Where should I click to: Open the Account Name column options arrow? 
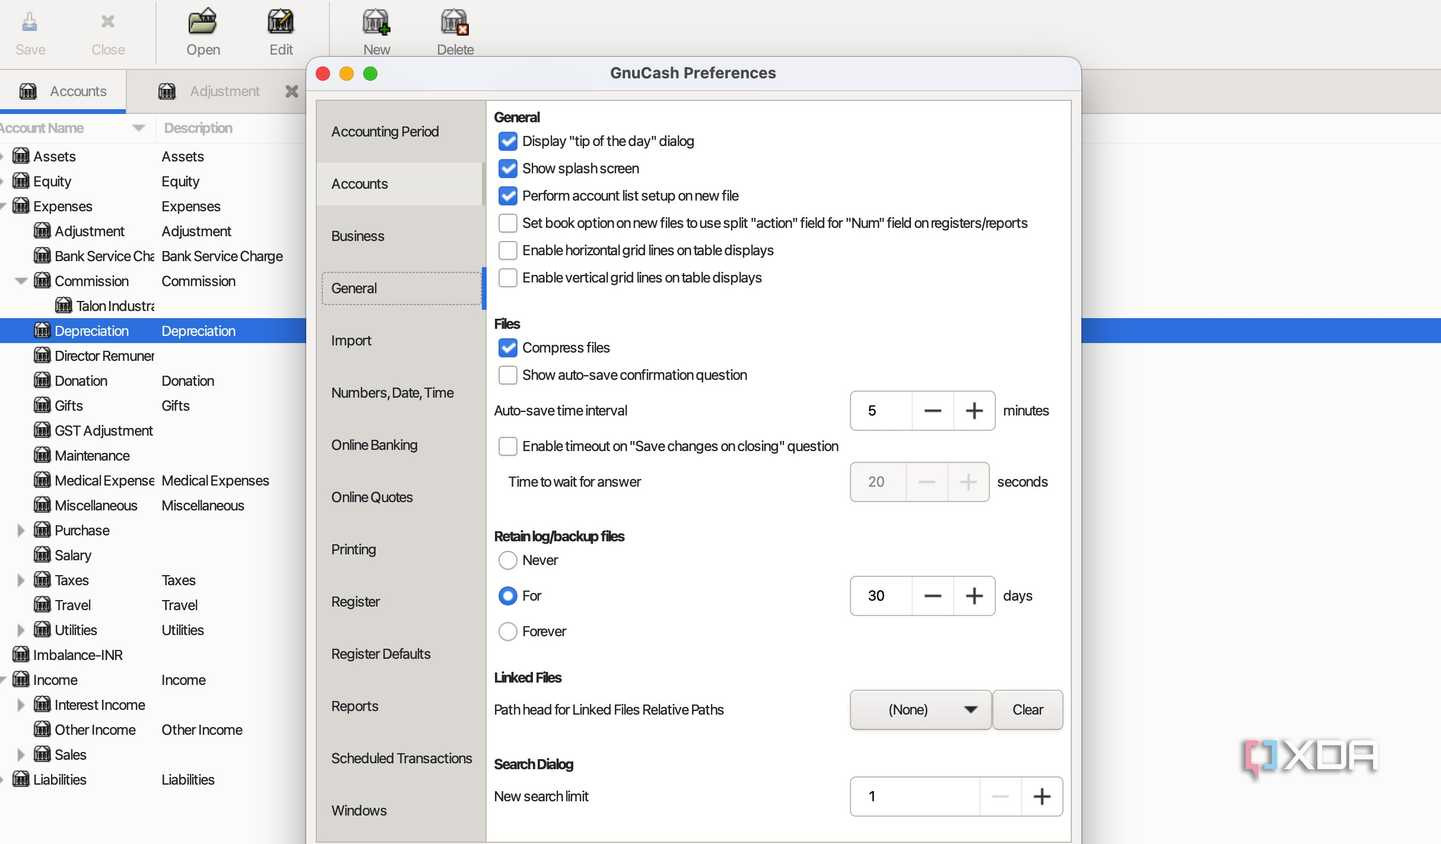click(x=139, y=128)
